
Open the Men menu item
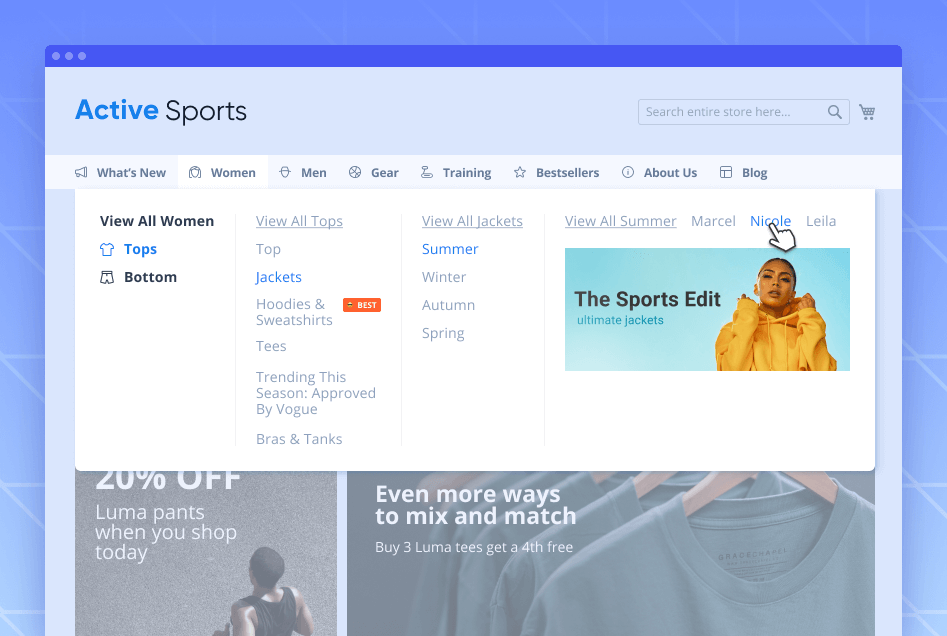click(x=303, y=173)
